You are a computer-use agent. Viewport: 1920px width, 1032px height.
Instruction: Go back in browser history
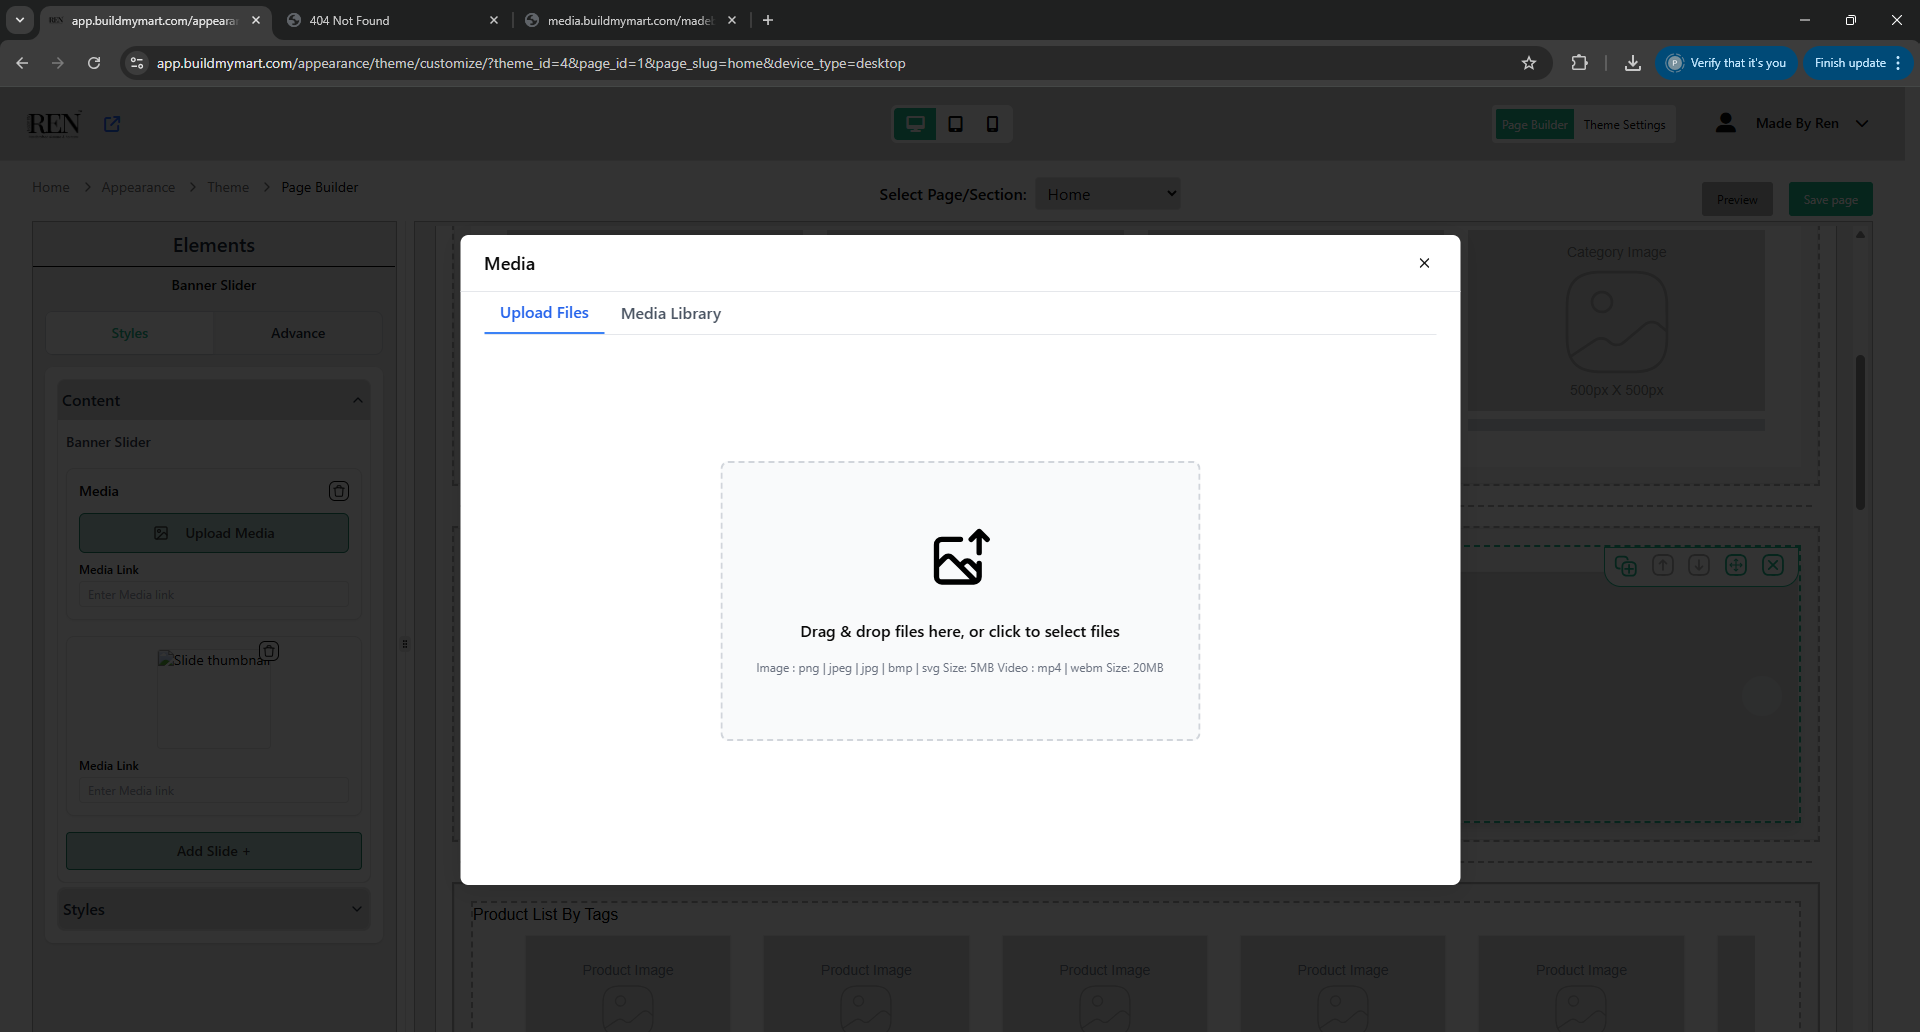pyautogui.click(x=22, y=63)
